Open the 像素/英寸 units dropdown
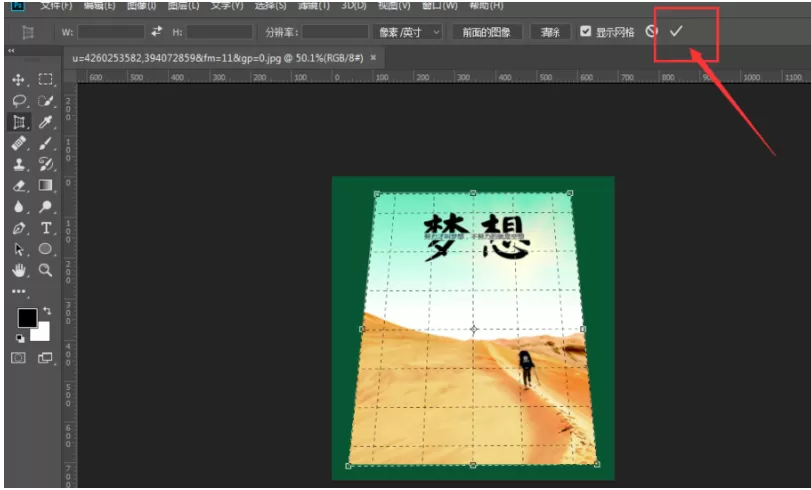Screen dimensions: 811x490 408,32
